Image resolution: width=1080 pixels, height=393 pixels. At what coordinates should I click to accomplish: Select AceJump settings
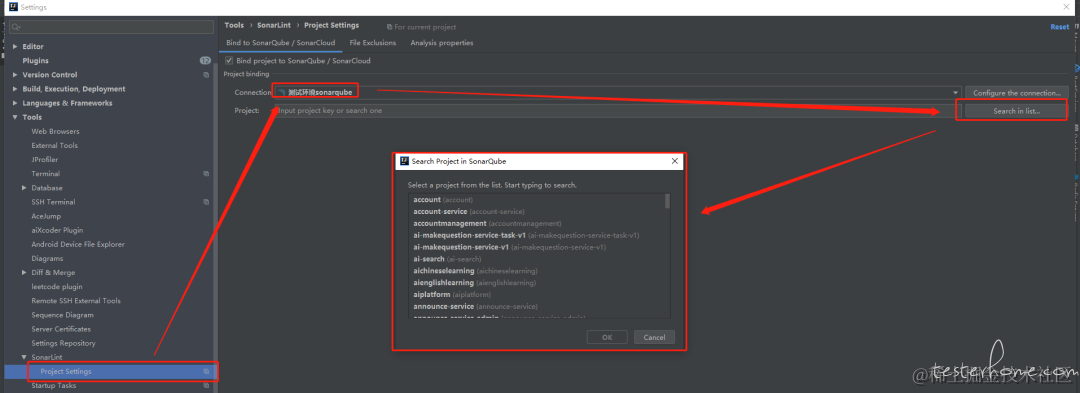46,216
